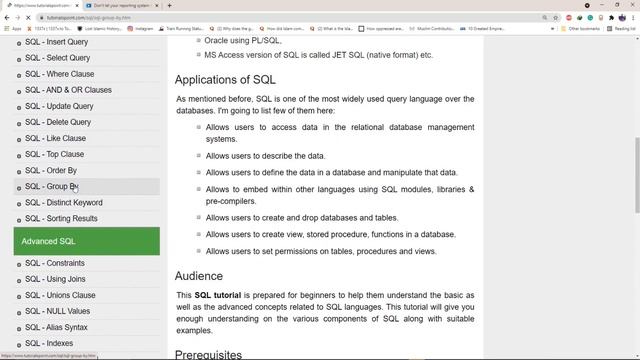640x360 pixels.
Task: Open the Lost Islamic History bookmark
Action: [x=100, y=29]
